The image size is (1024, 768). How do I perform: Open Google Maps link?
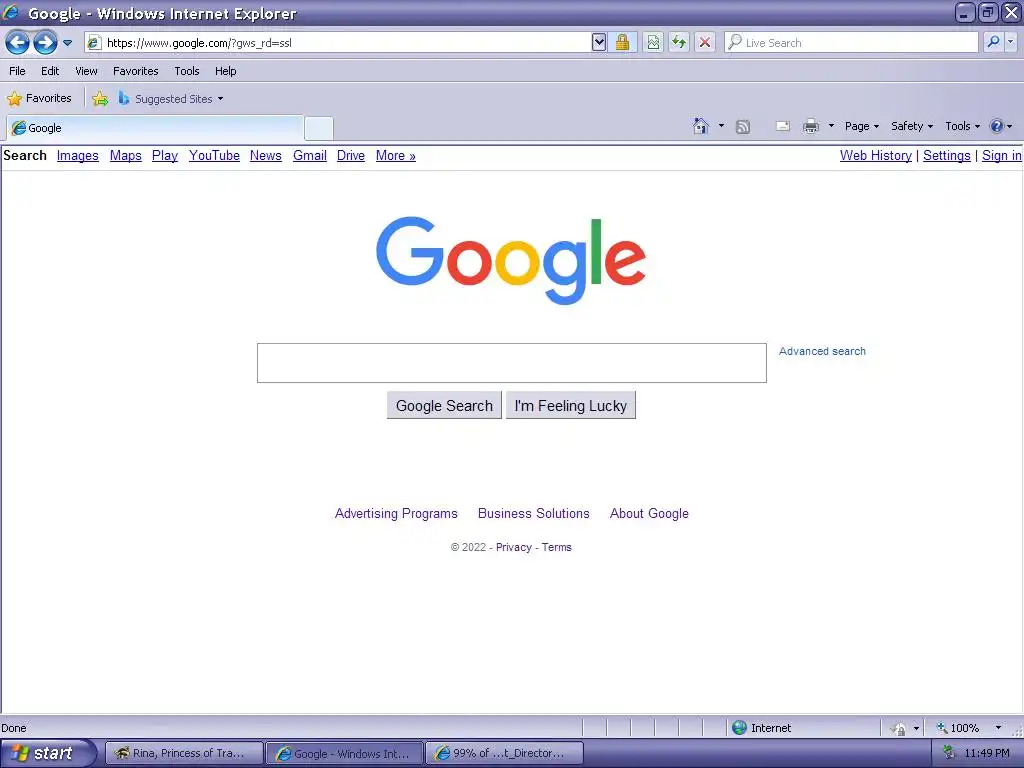(x=125, y=155)
